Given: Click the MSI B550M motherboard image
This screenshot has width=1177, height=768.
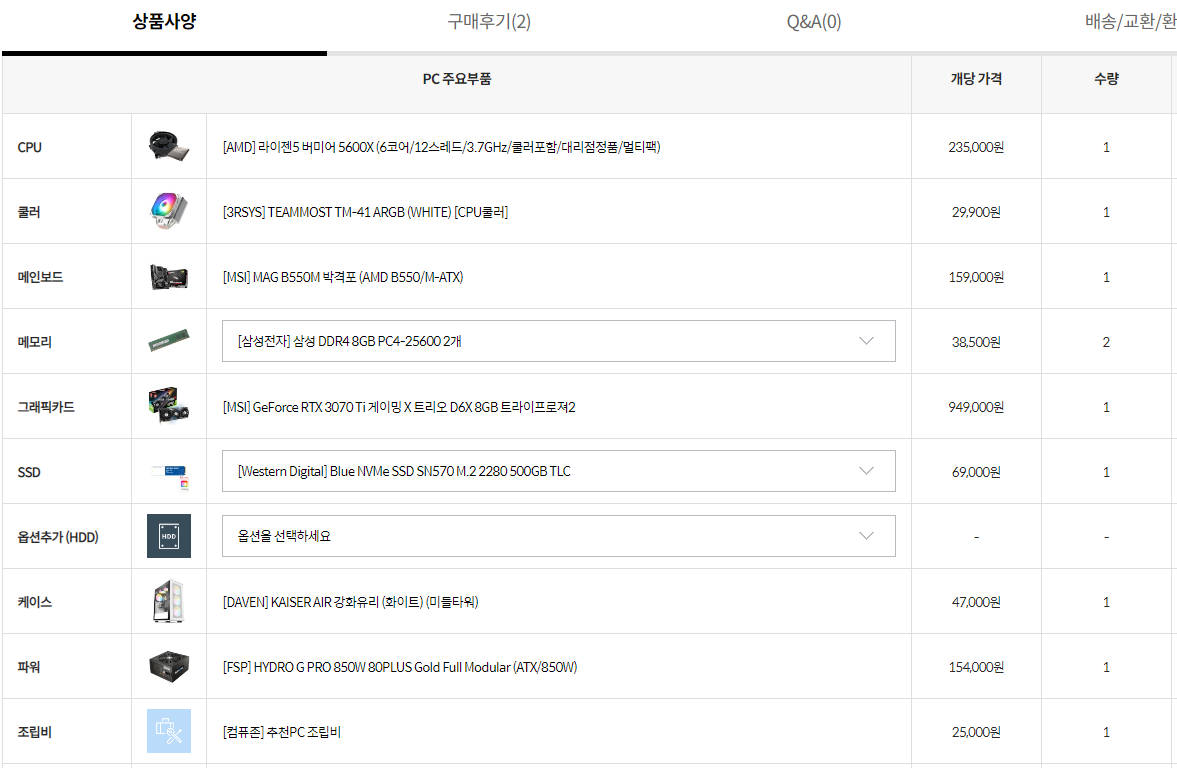Looking at the screenshot, I should point(169,276).
